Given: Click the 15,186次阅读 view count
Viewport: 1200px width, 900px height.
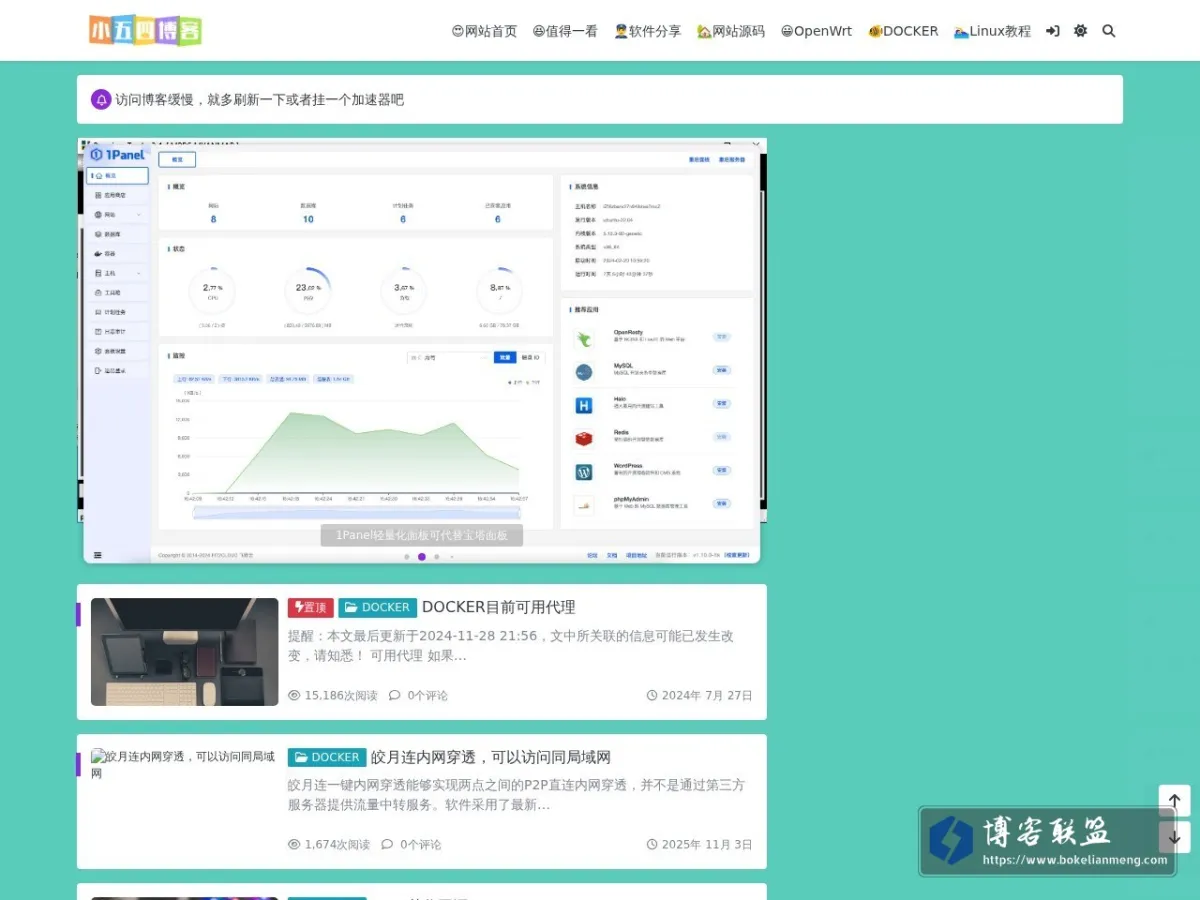Looking at the screenshot, I should coord(333,695).
